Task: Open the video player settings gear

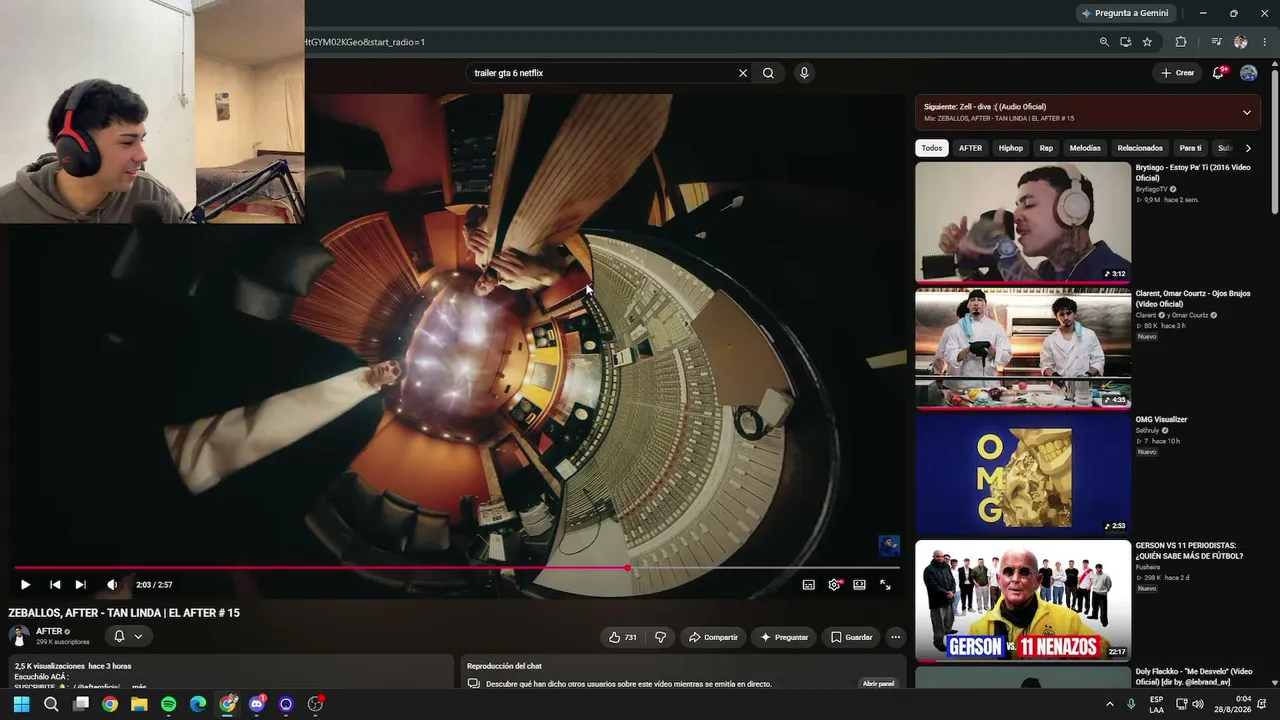Action: point(834,585)
